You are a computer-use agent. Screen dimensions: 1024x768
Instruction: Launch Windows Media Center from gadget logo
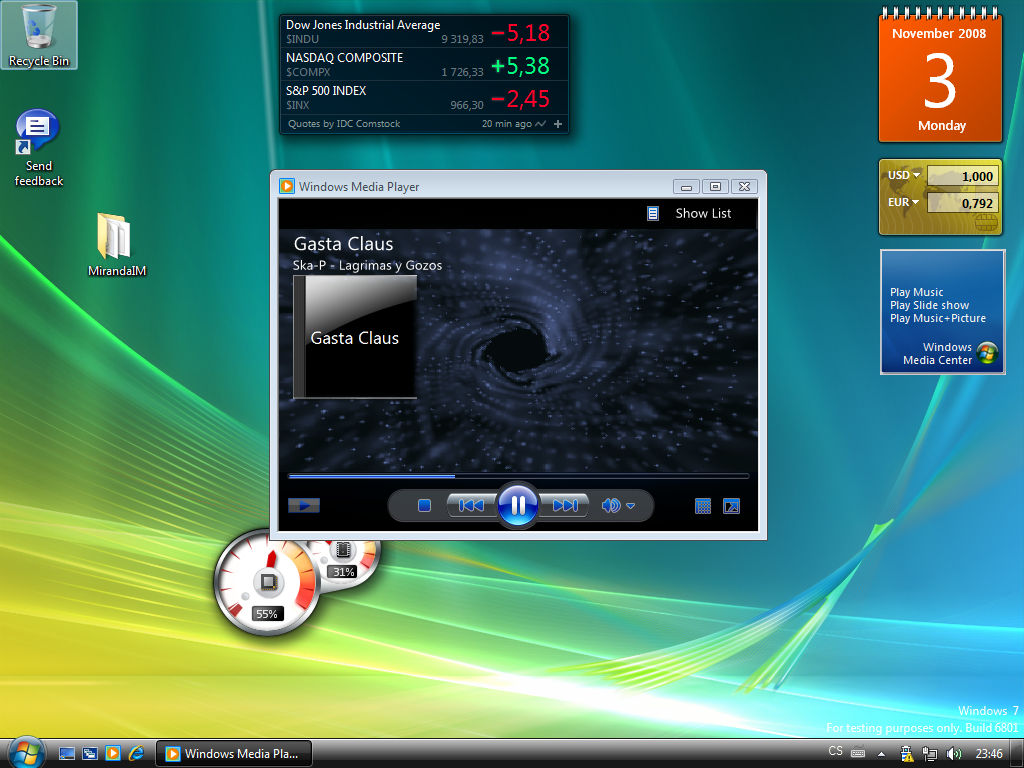click(x=987, y=353)
